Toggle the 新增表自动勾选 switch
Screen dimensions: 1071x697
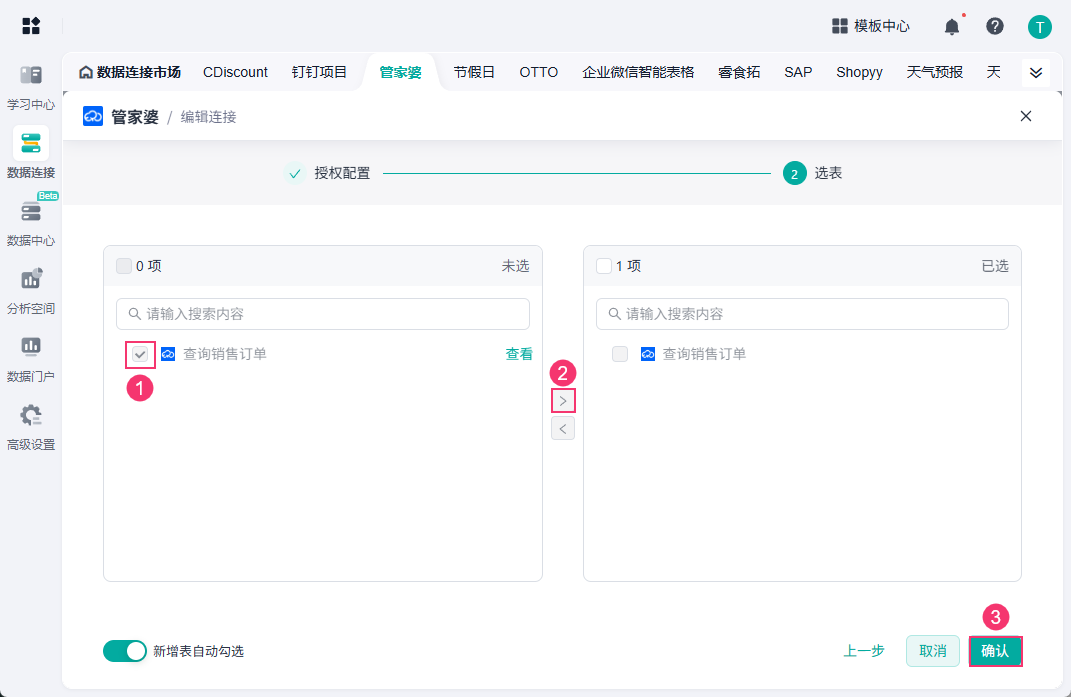pos(124,651)
